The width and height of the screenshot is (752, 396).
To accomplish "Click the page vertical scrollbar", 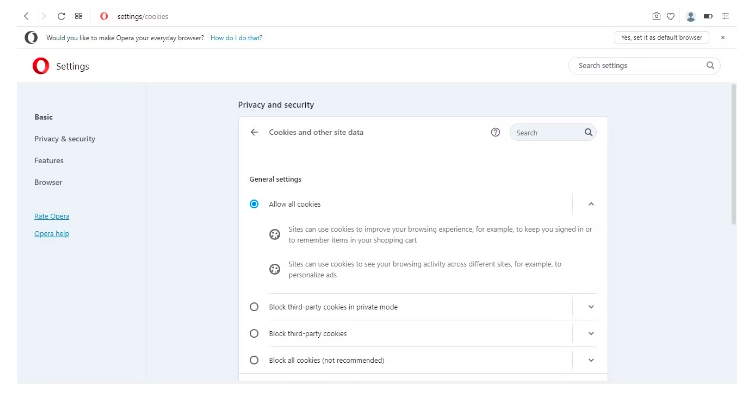I will click(x=733, y=154).
